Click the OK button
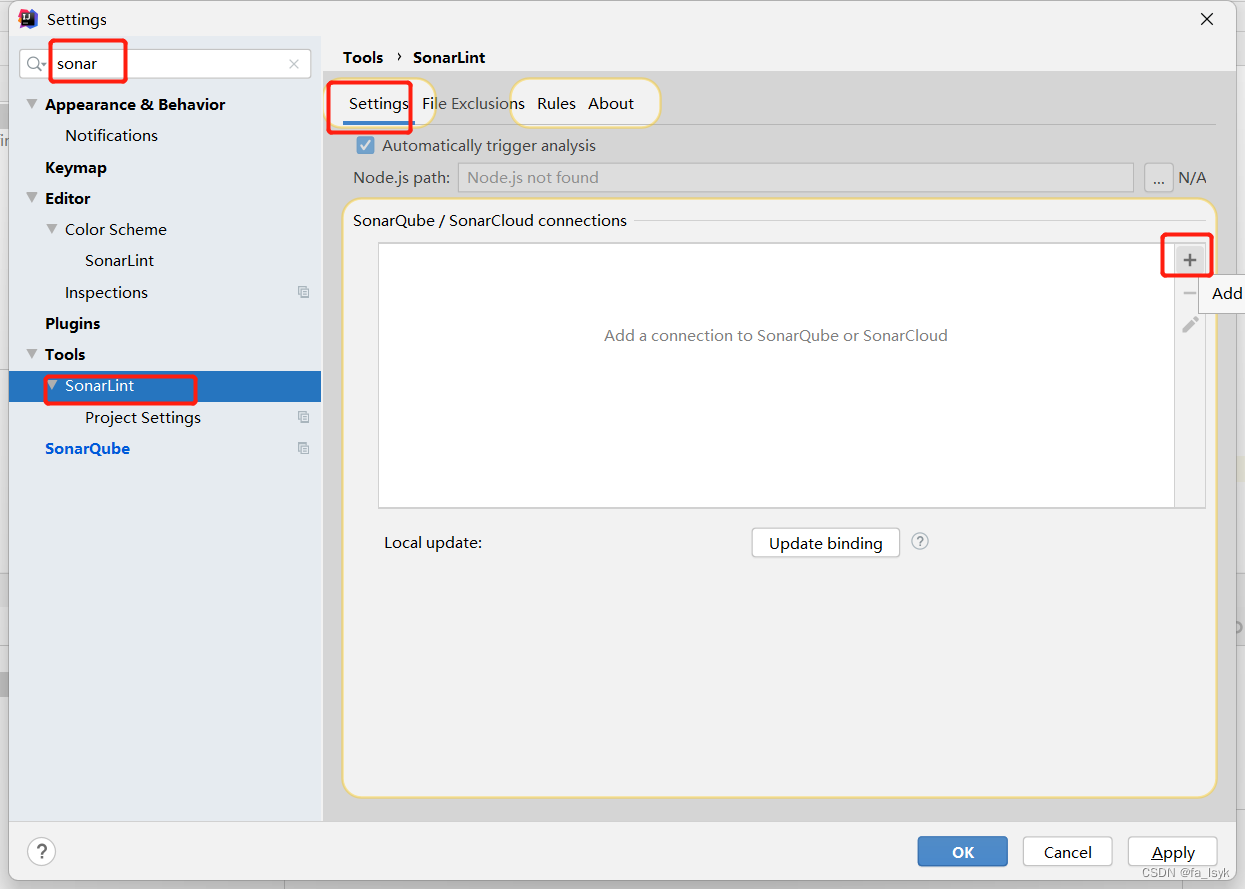Image resolution: width=1245 pixels, height=889 pixels. tap(963, 852)
